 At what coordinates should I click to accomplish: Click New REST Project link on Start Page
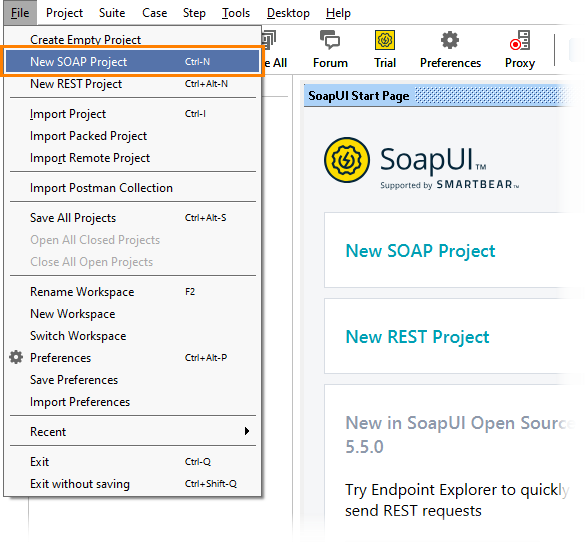coord(417,337)
